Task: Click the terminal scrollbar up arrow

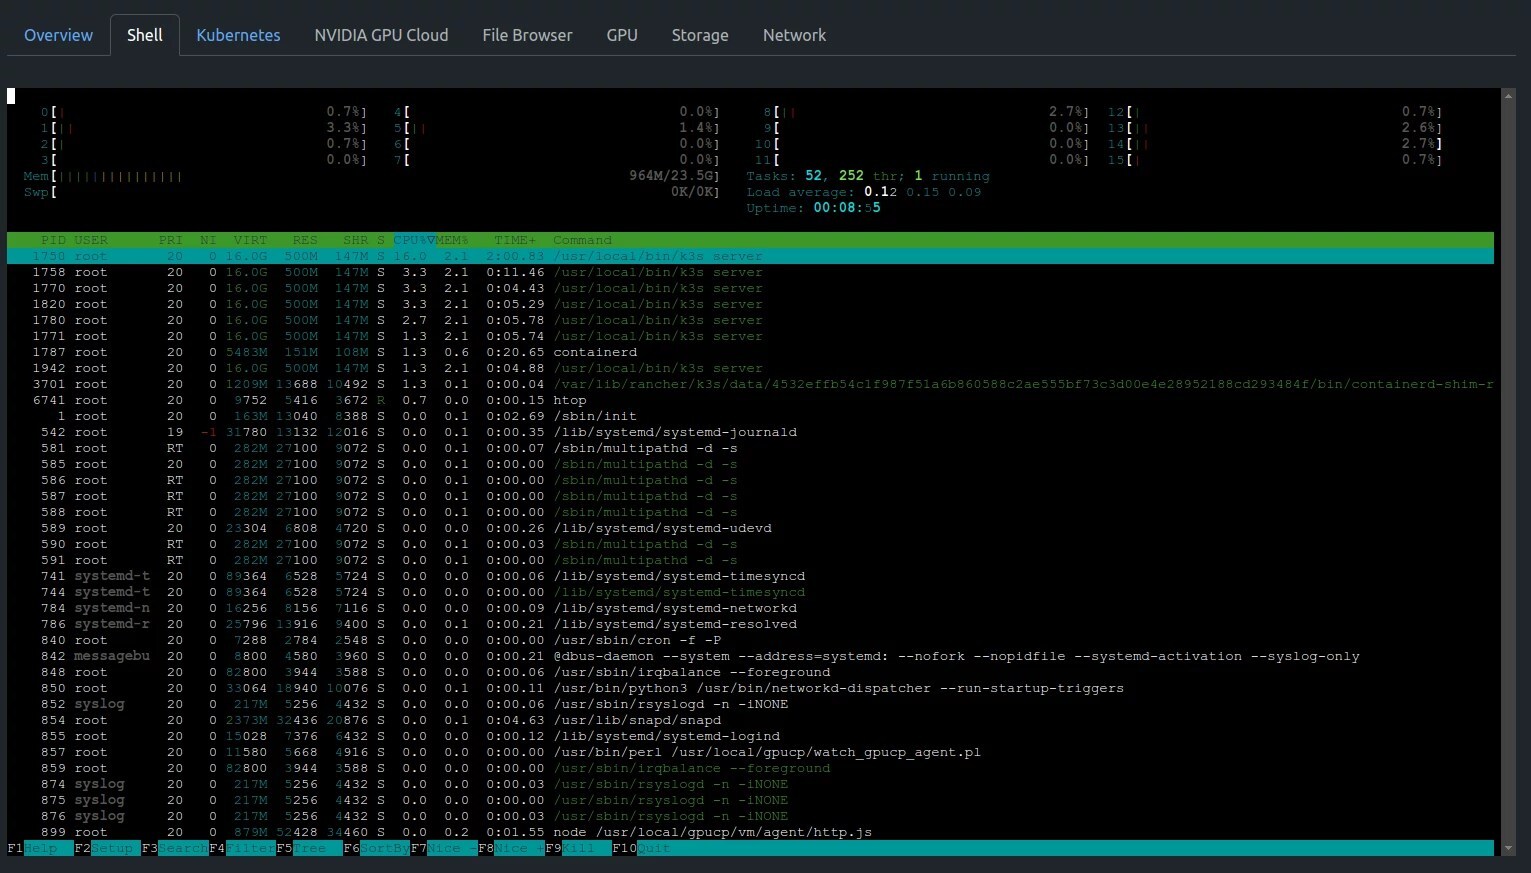Action: tap(1508, 95)
